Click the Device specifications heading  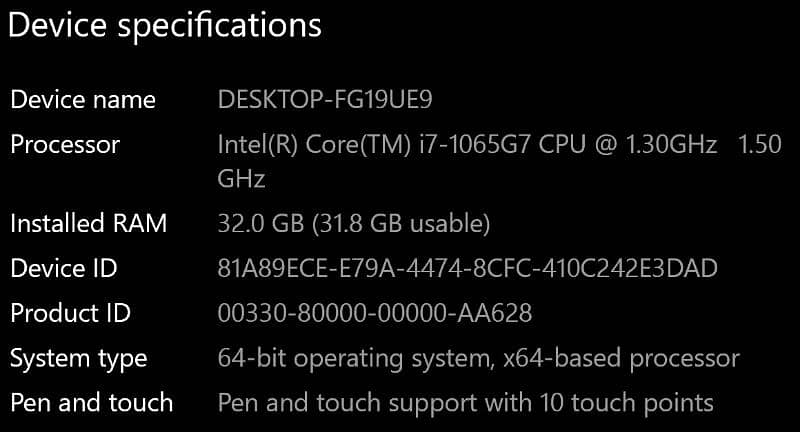[165, 26]
